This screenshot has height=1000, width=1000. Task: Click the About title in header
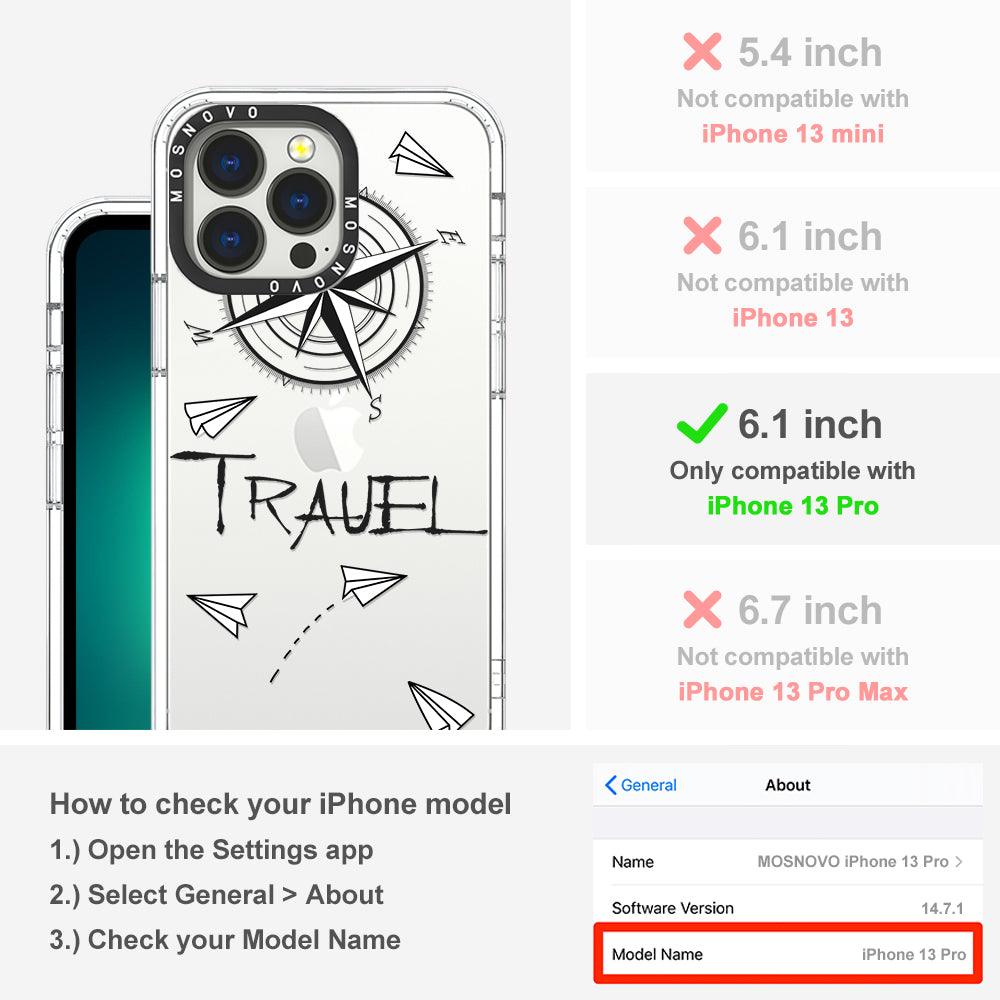(788, 785)
